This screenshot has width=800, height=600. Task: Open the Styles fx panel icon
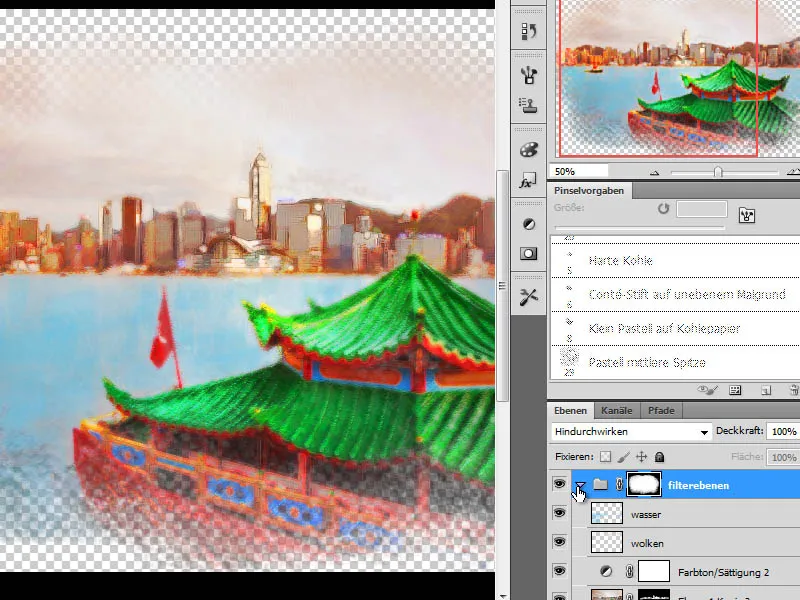click(529, 180)
